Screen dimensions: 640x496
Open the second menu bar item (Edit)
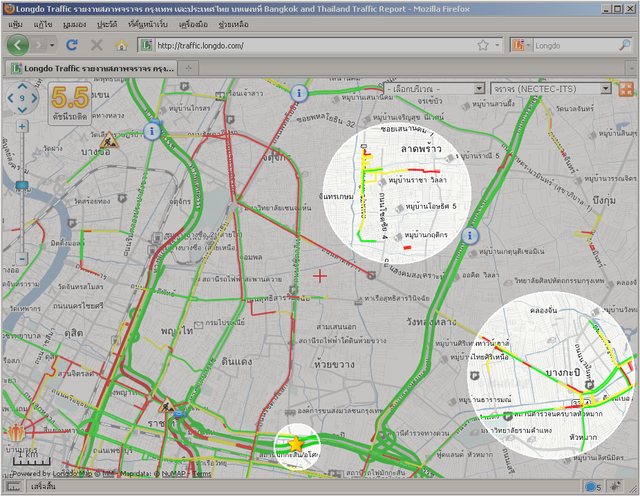[x=43, y=24]
